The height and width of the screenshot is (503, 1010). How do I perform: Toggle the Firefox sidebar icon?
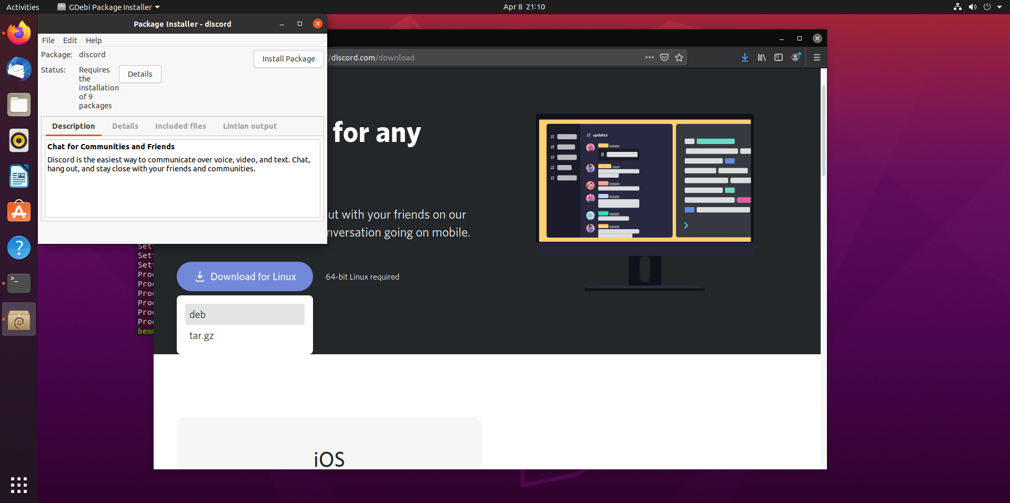[778, 58]
